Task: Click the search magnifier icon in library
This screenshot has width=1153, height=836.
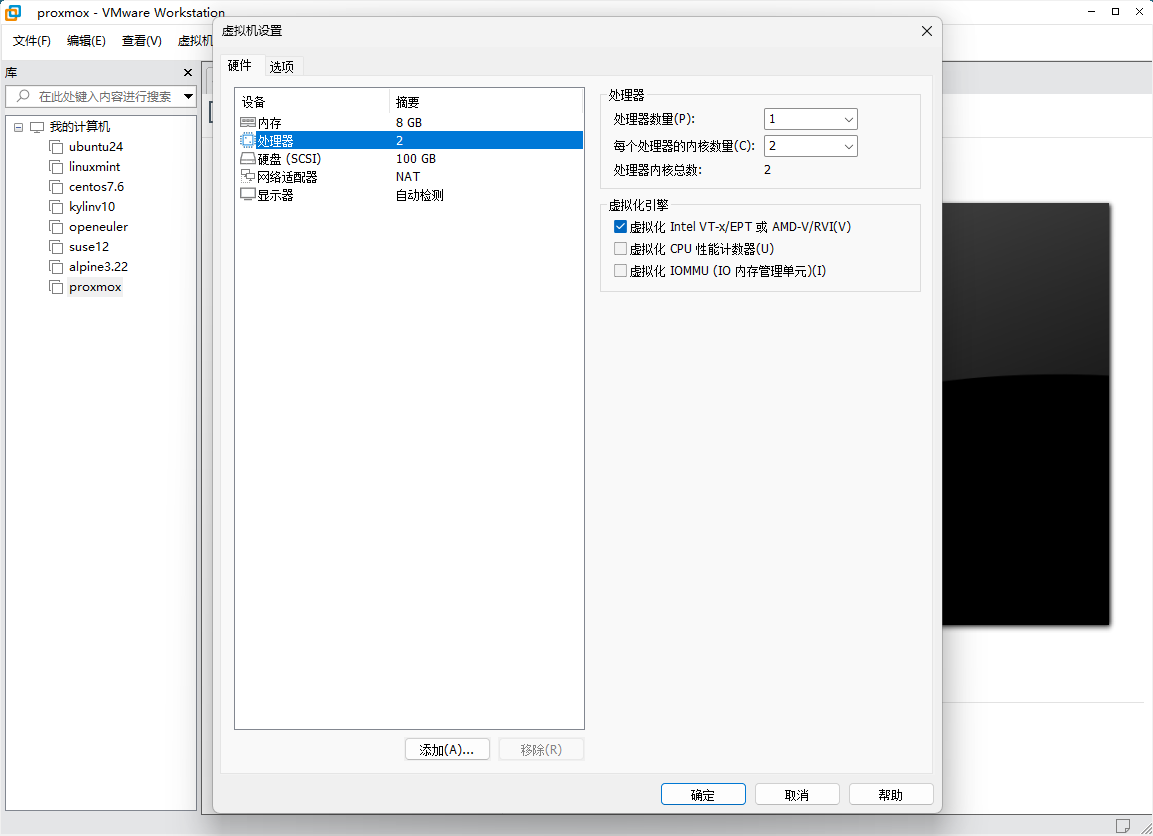Action: point(23,96)
